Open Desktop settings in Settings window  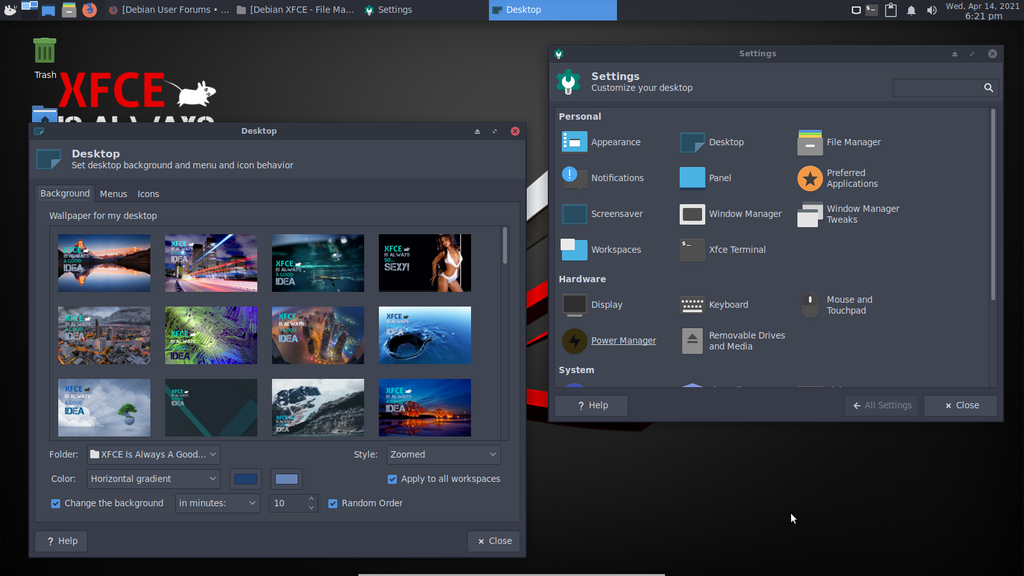(x=712, y=142)
